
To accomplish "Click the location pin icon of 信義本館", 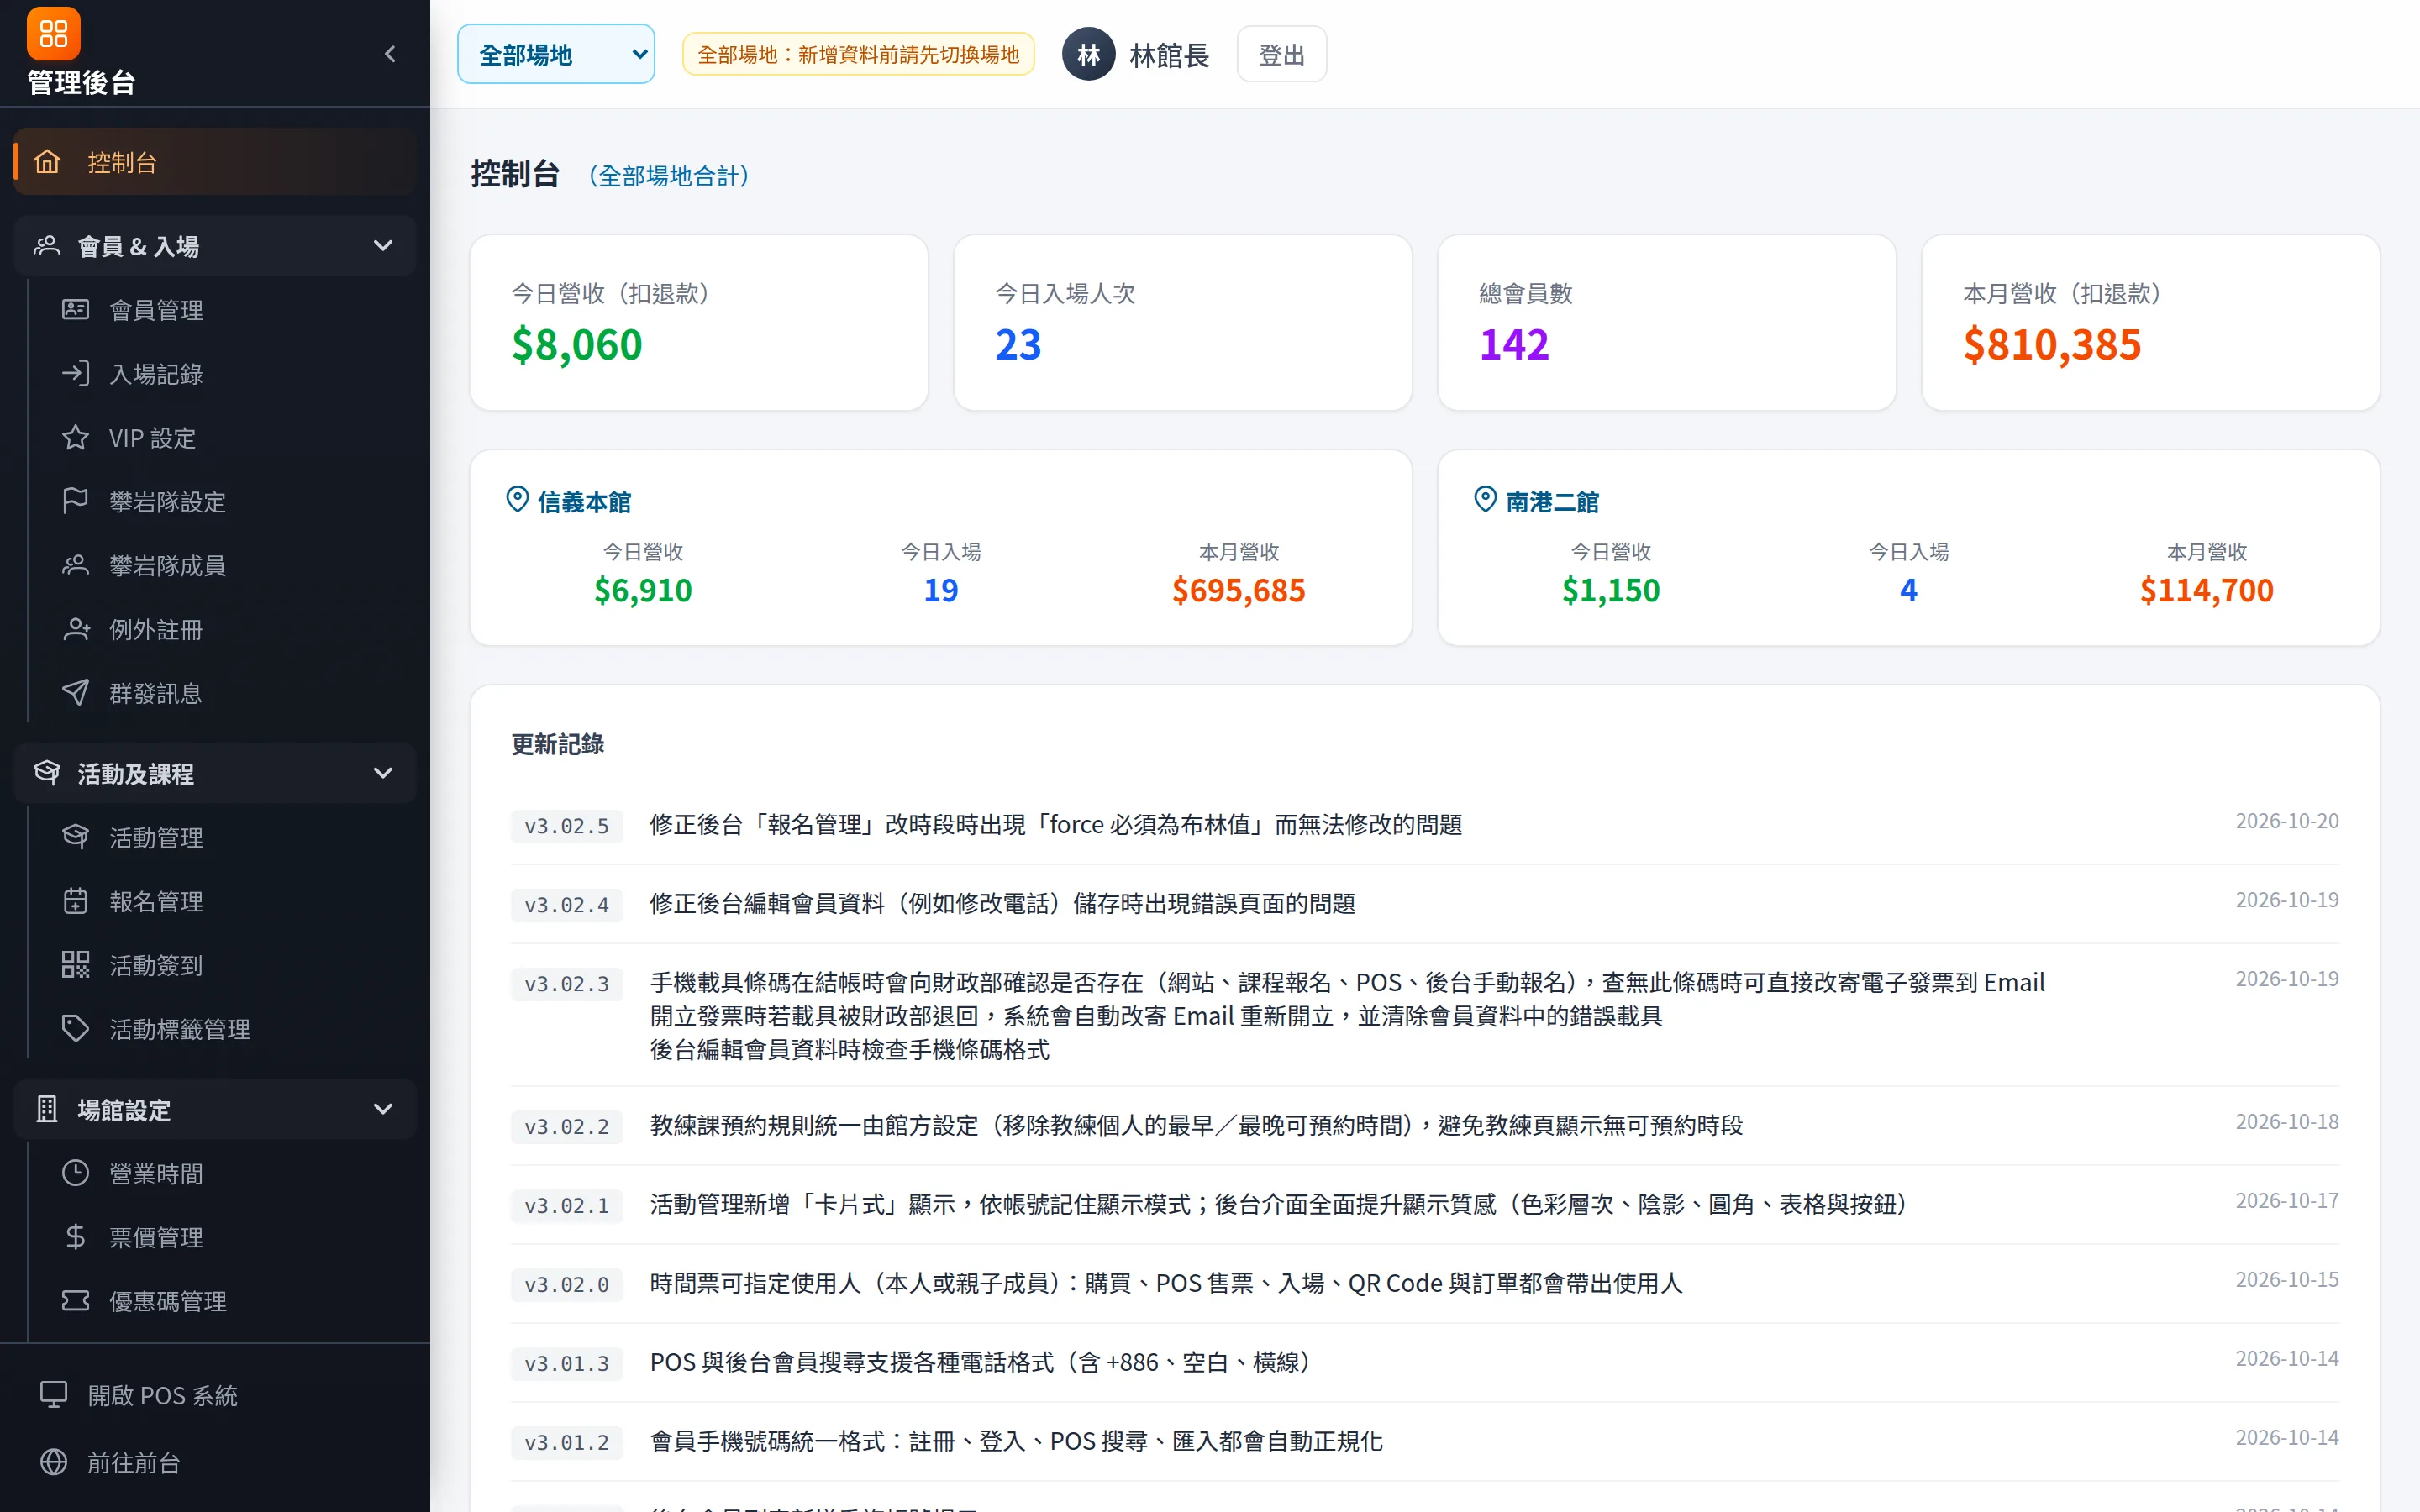I will tap(517, 500).
